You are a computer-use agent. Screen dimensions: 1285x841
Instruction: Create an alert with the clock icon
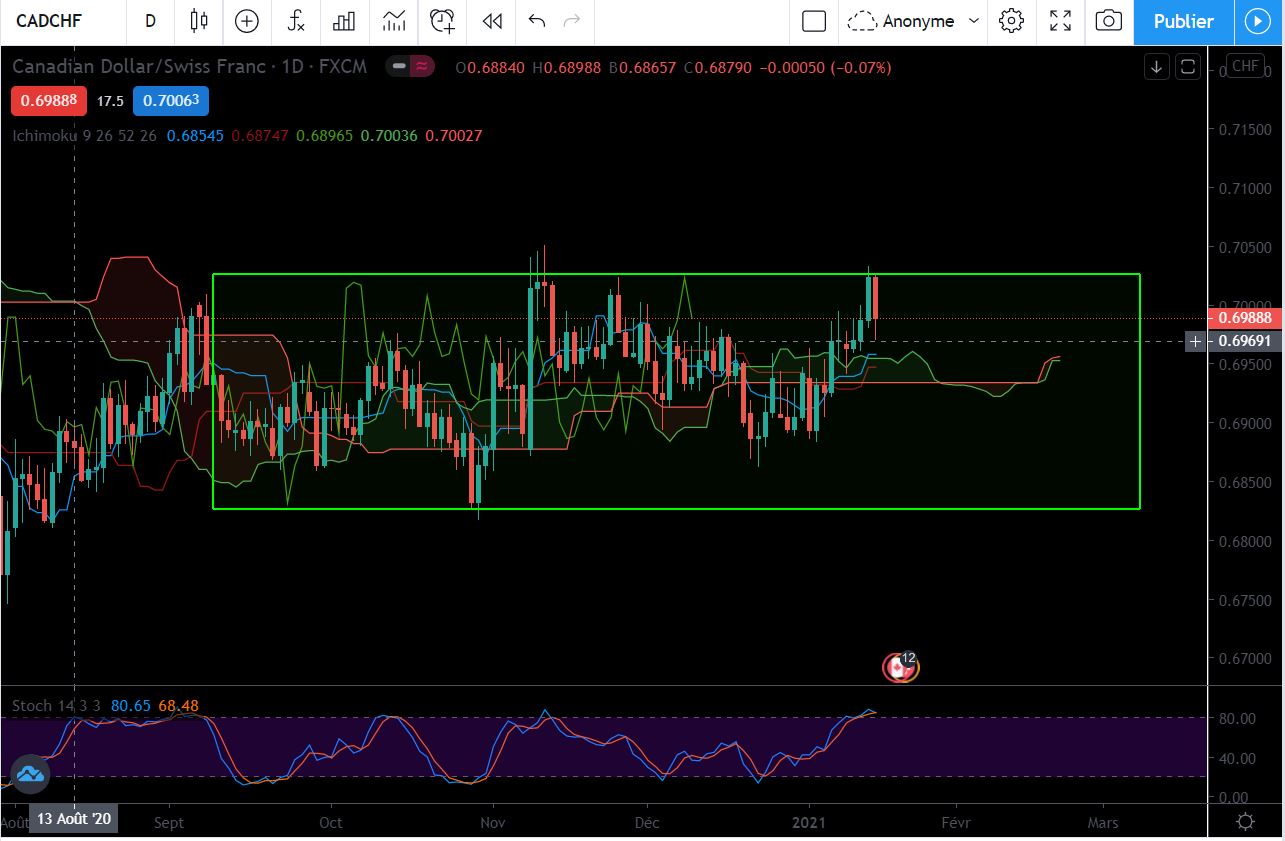(x=442, y=21)
